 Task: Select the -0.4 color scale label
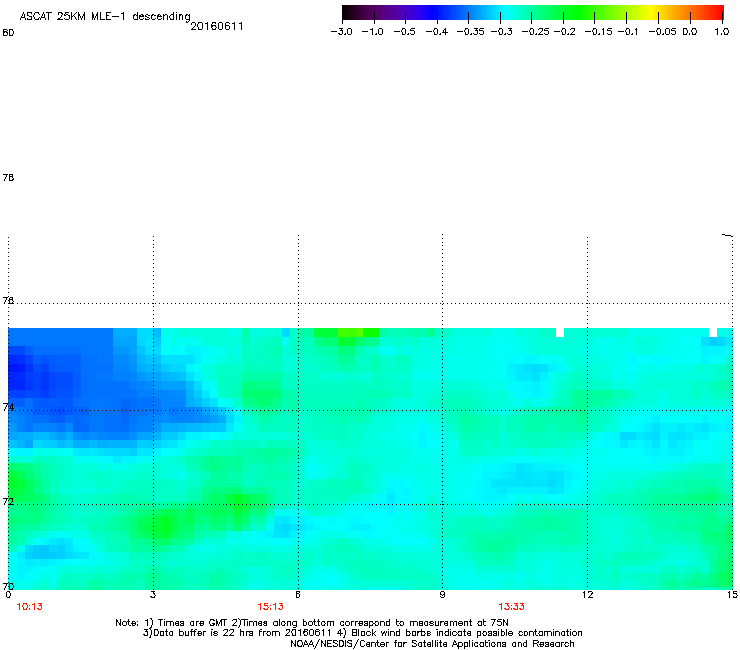[x=437, y=32]
